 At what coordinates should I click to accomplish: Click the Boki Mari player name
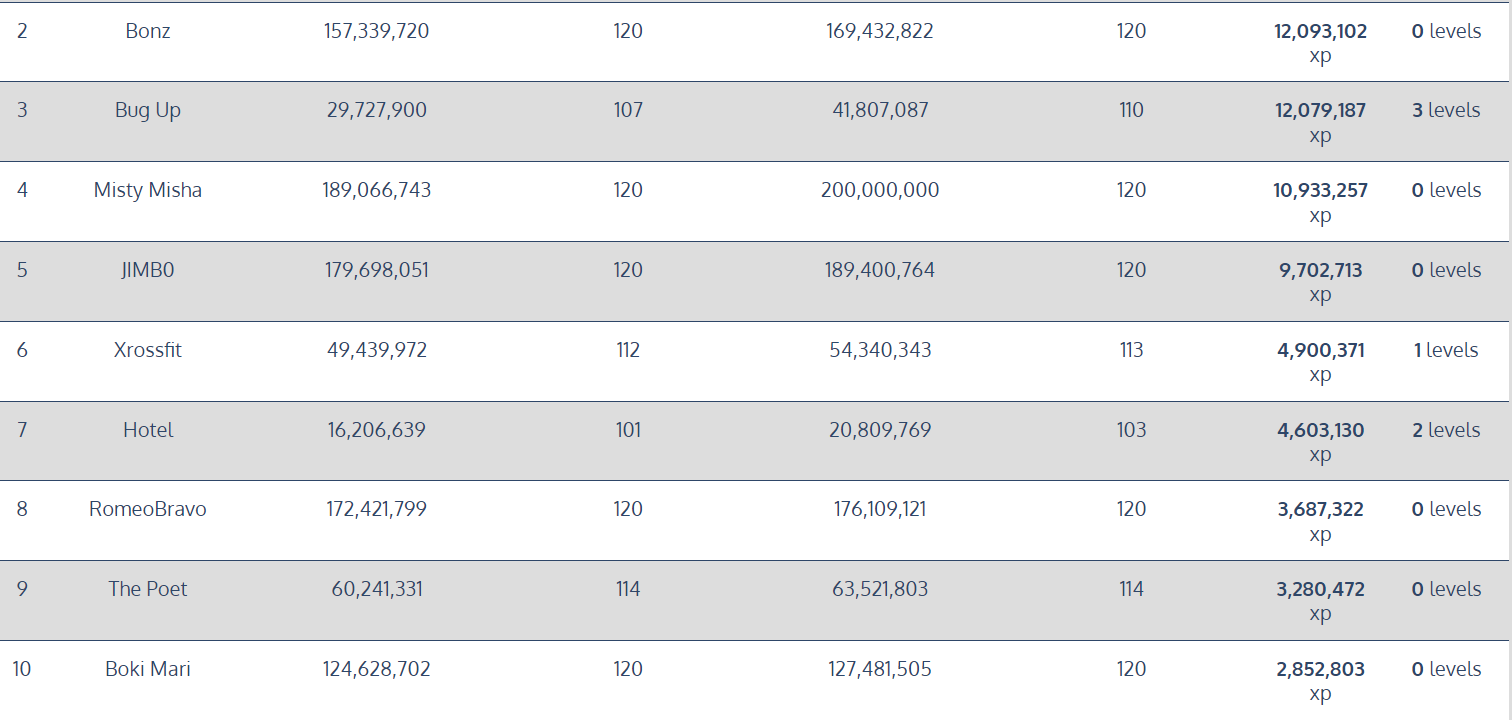[x=148, y=669]
